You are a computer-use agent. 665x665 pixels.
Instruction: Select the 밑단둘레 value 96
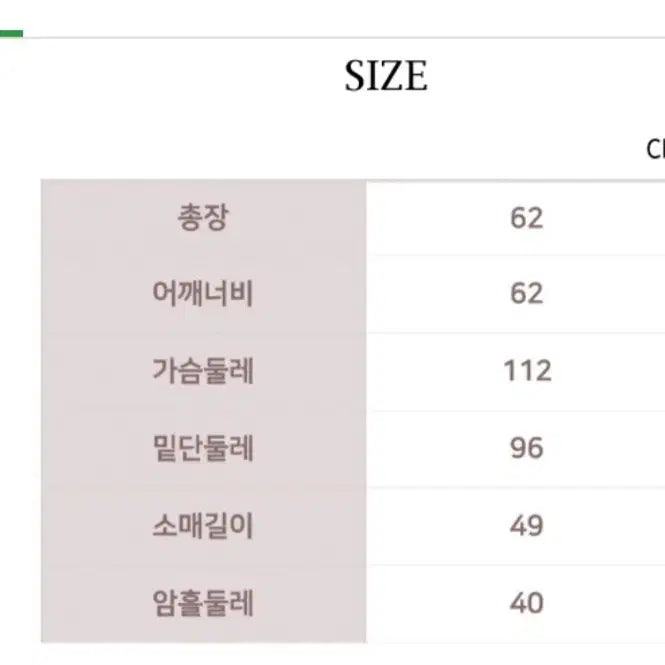526,448
